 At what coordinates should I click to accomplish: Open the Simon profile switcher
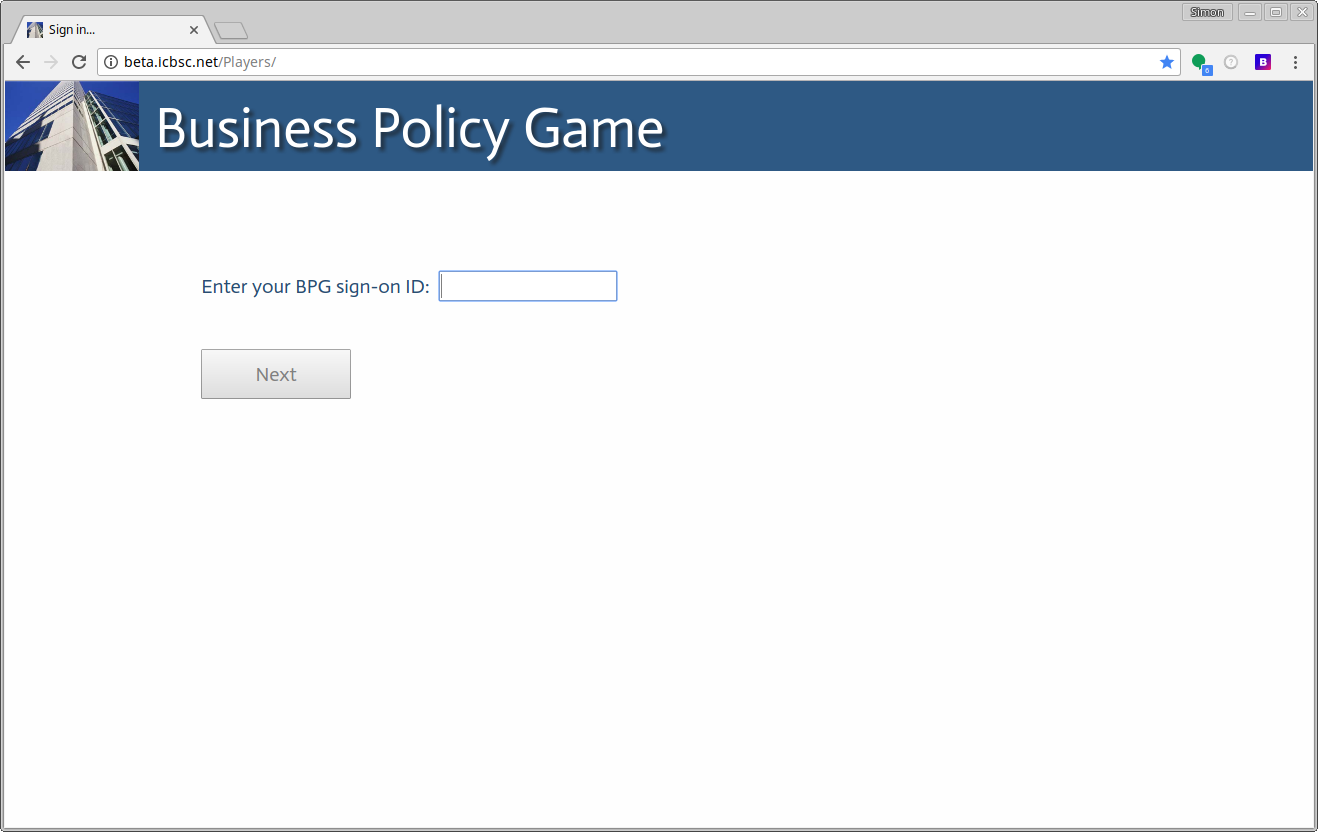pos(1207,12)
